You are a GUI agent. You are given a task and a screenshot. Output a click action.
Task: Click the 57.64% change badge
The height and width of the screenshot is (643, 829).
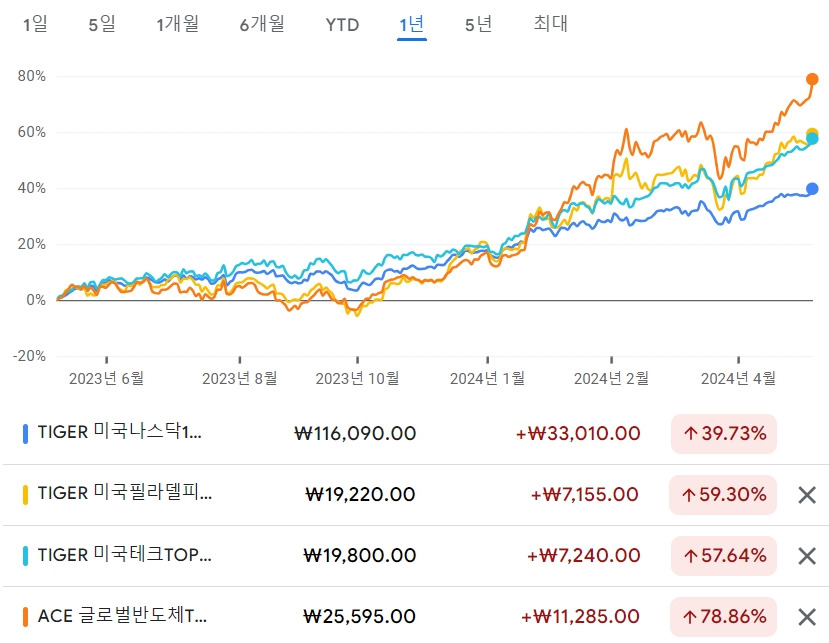(x=722, y=554)
